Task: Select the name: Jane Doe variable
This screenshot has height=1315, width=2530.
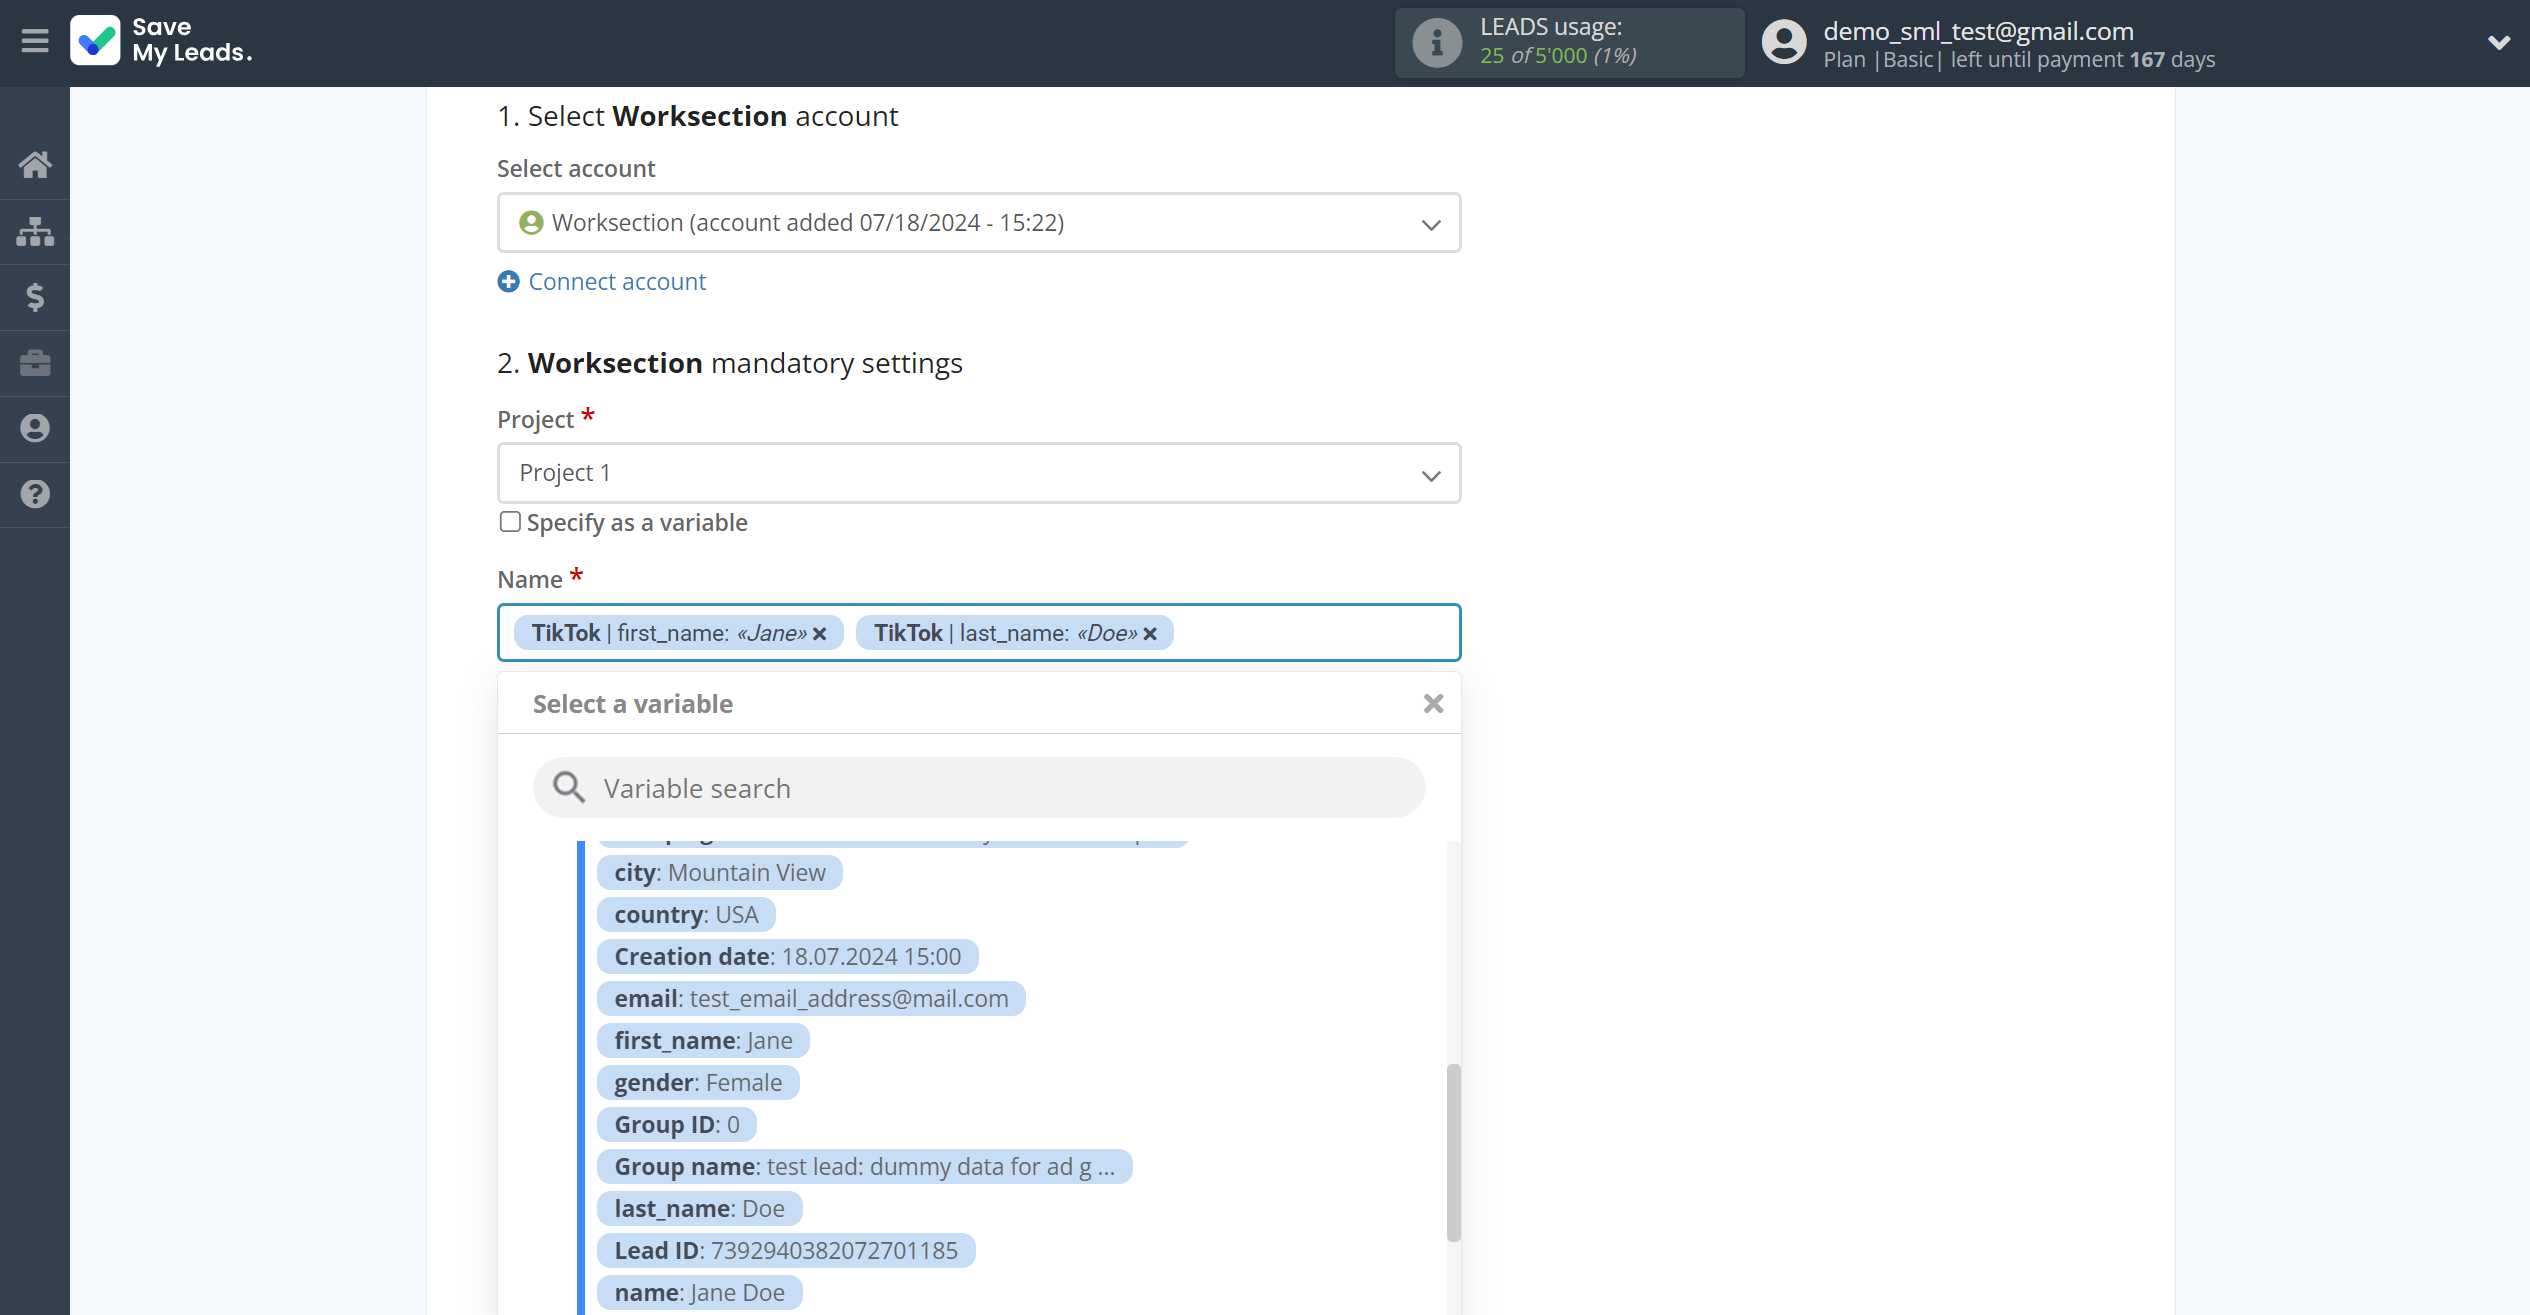Action: [699, 1293]
